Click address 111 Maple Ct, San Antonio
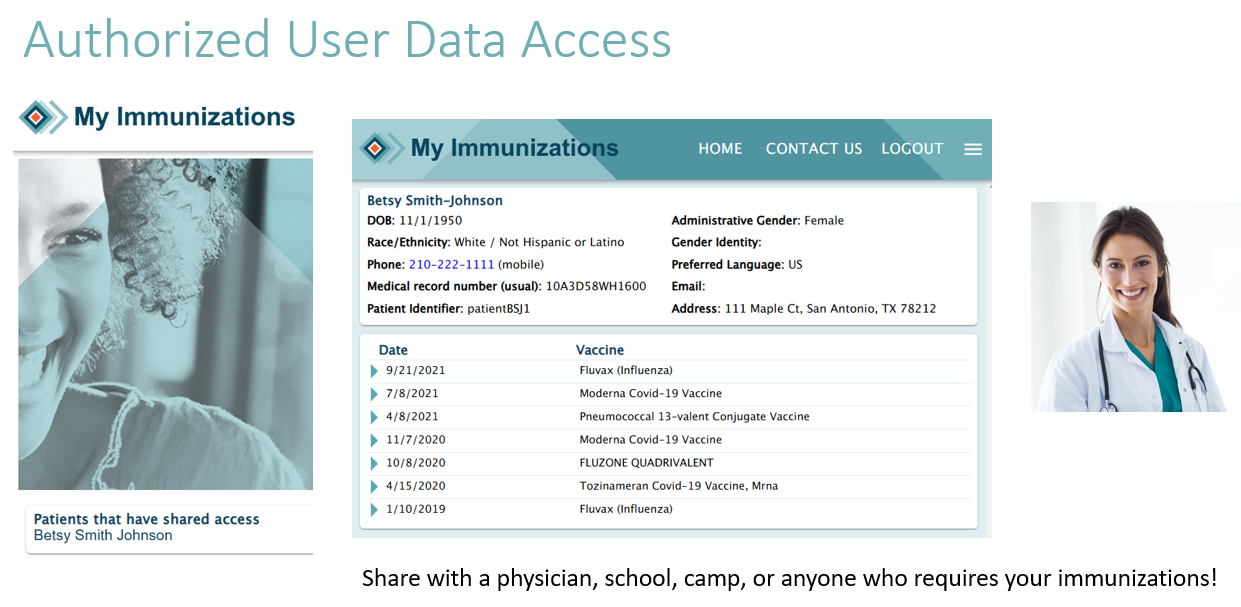This screenshot has width=1241, height=607. 830,309
